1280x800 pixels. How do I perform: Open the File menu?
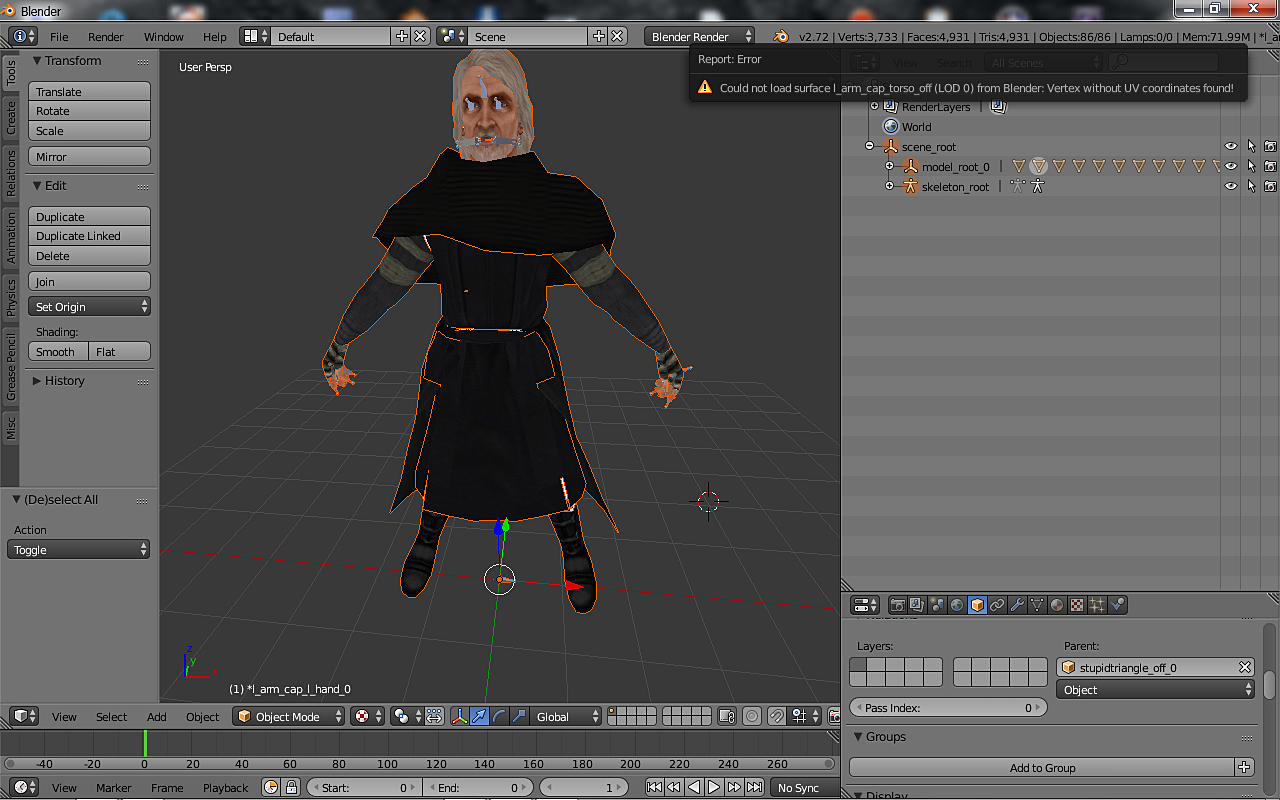point(59,37)
